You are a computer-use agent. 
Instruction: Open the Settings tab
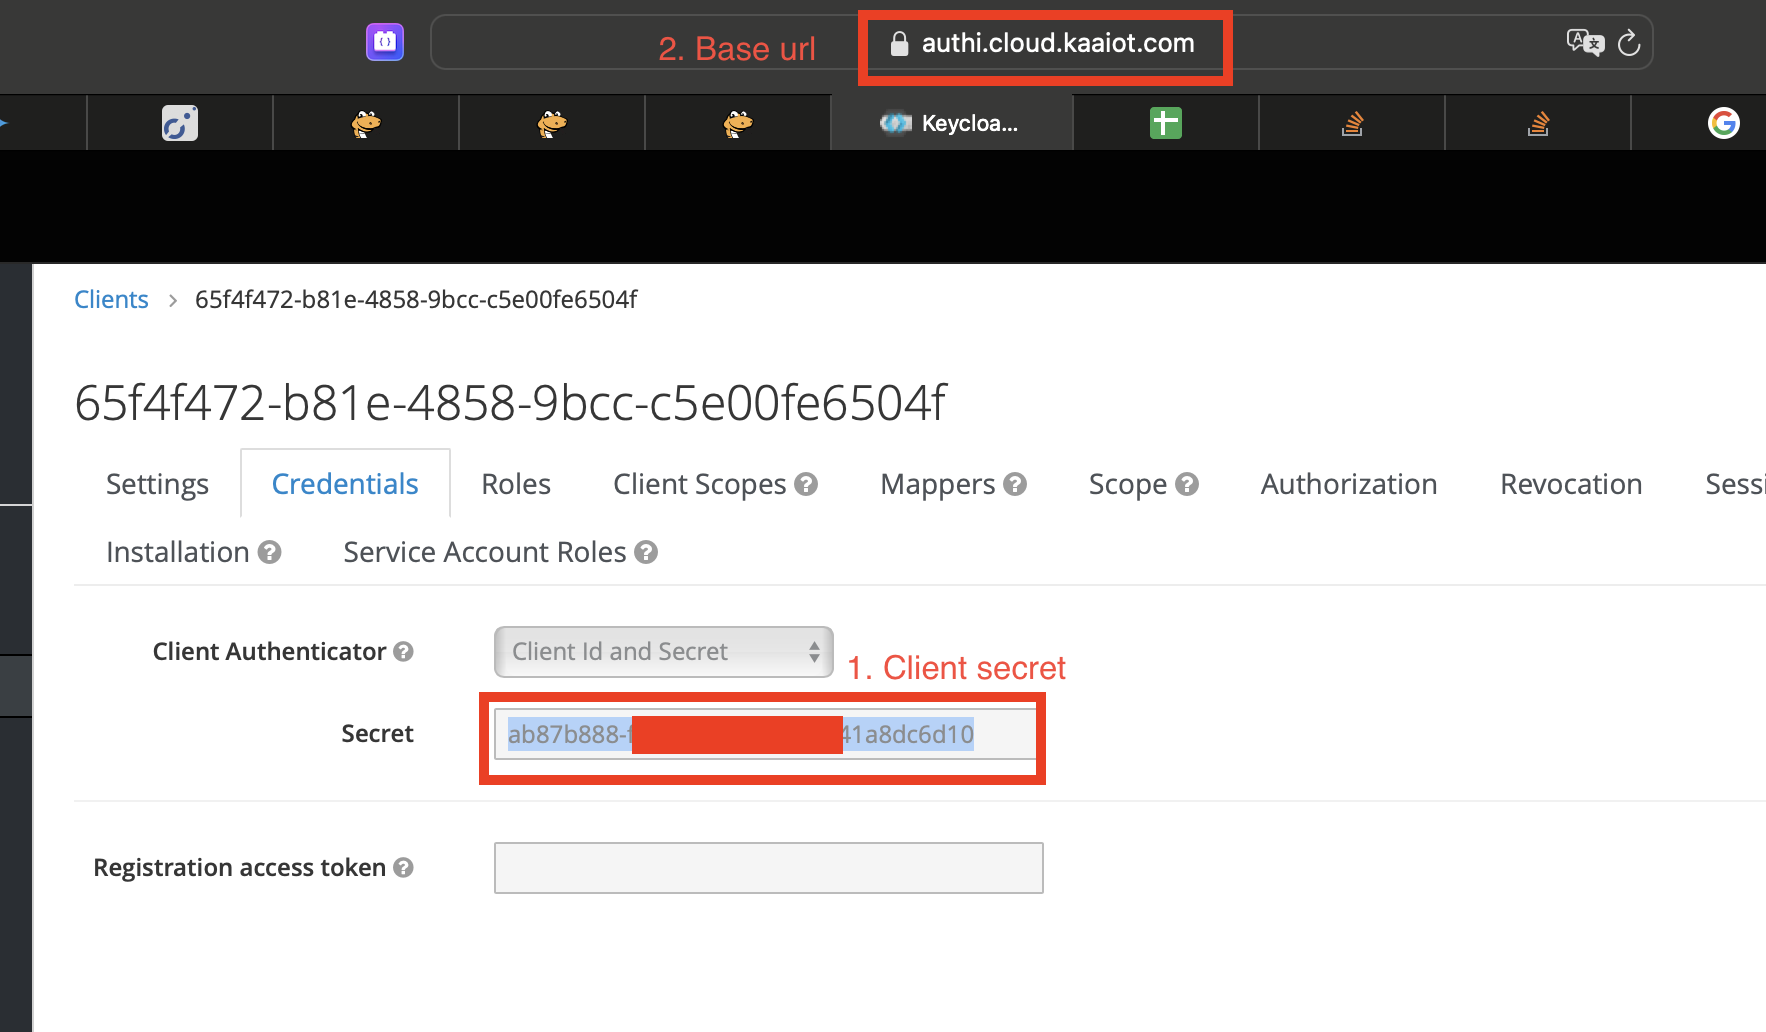coord(157,485)
